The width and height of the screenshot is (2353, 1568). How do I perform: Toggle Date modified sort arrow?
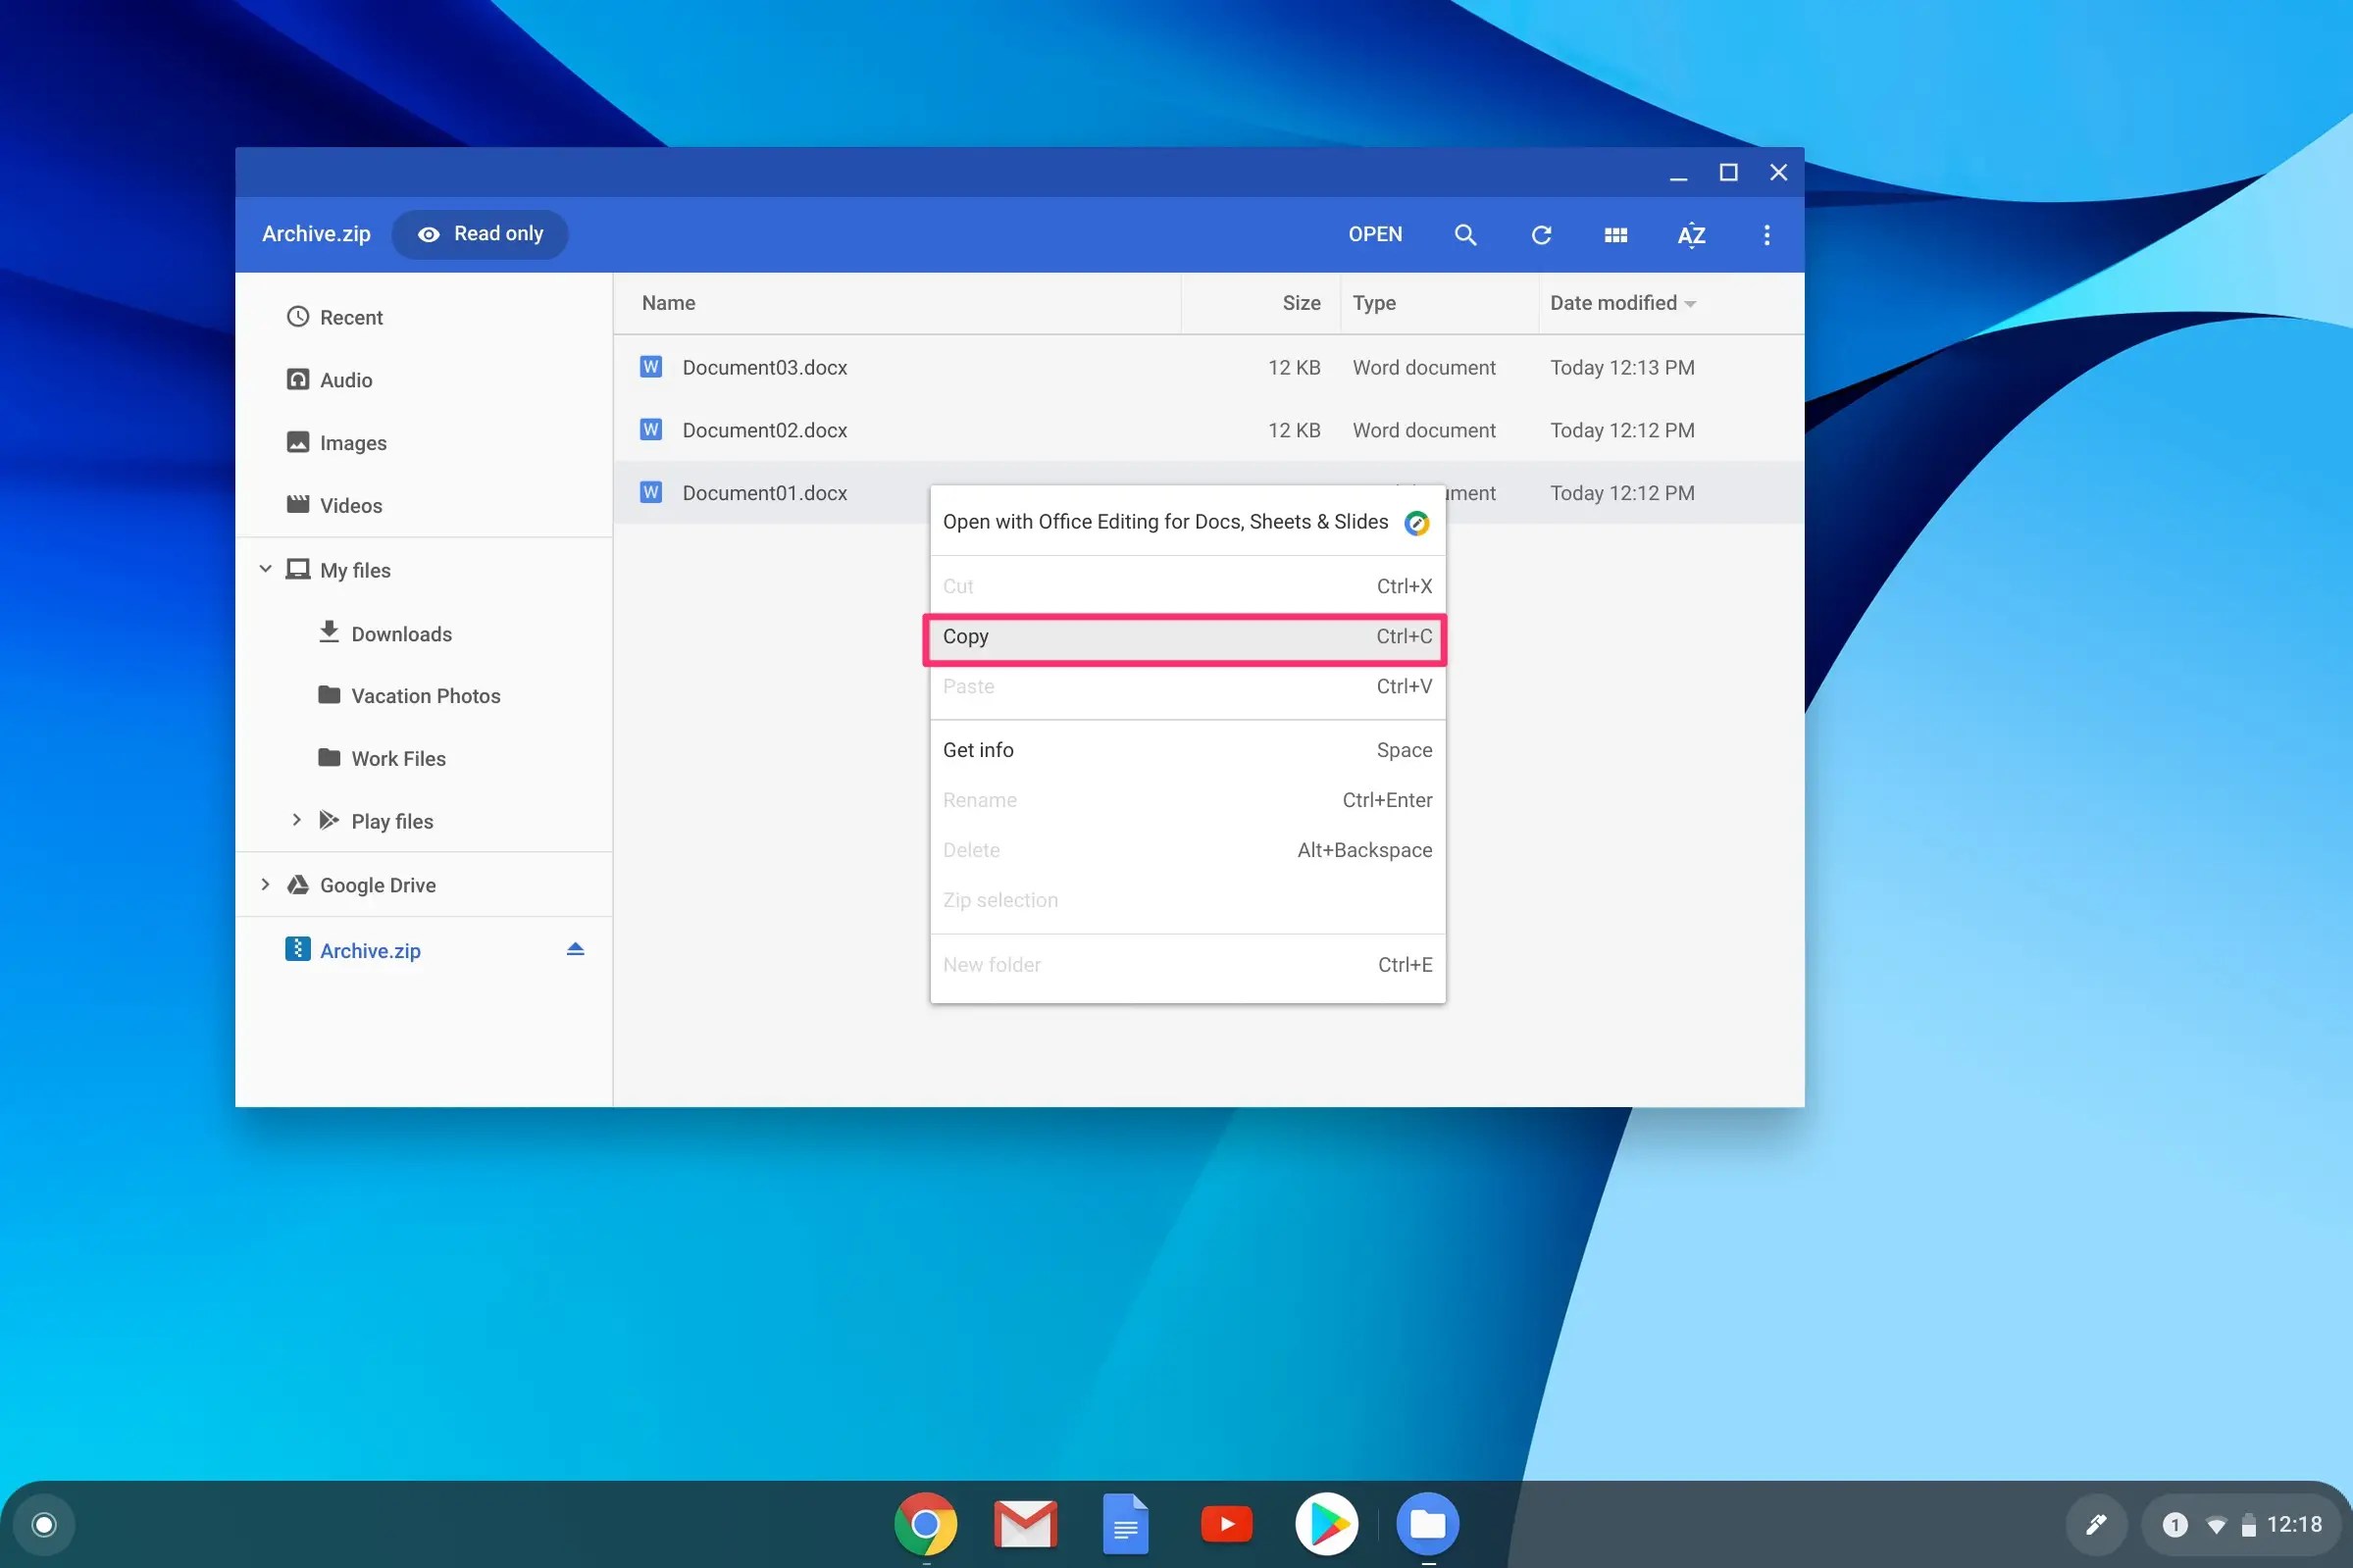point(1690,304)
